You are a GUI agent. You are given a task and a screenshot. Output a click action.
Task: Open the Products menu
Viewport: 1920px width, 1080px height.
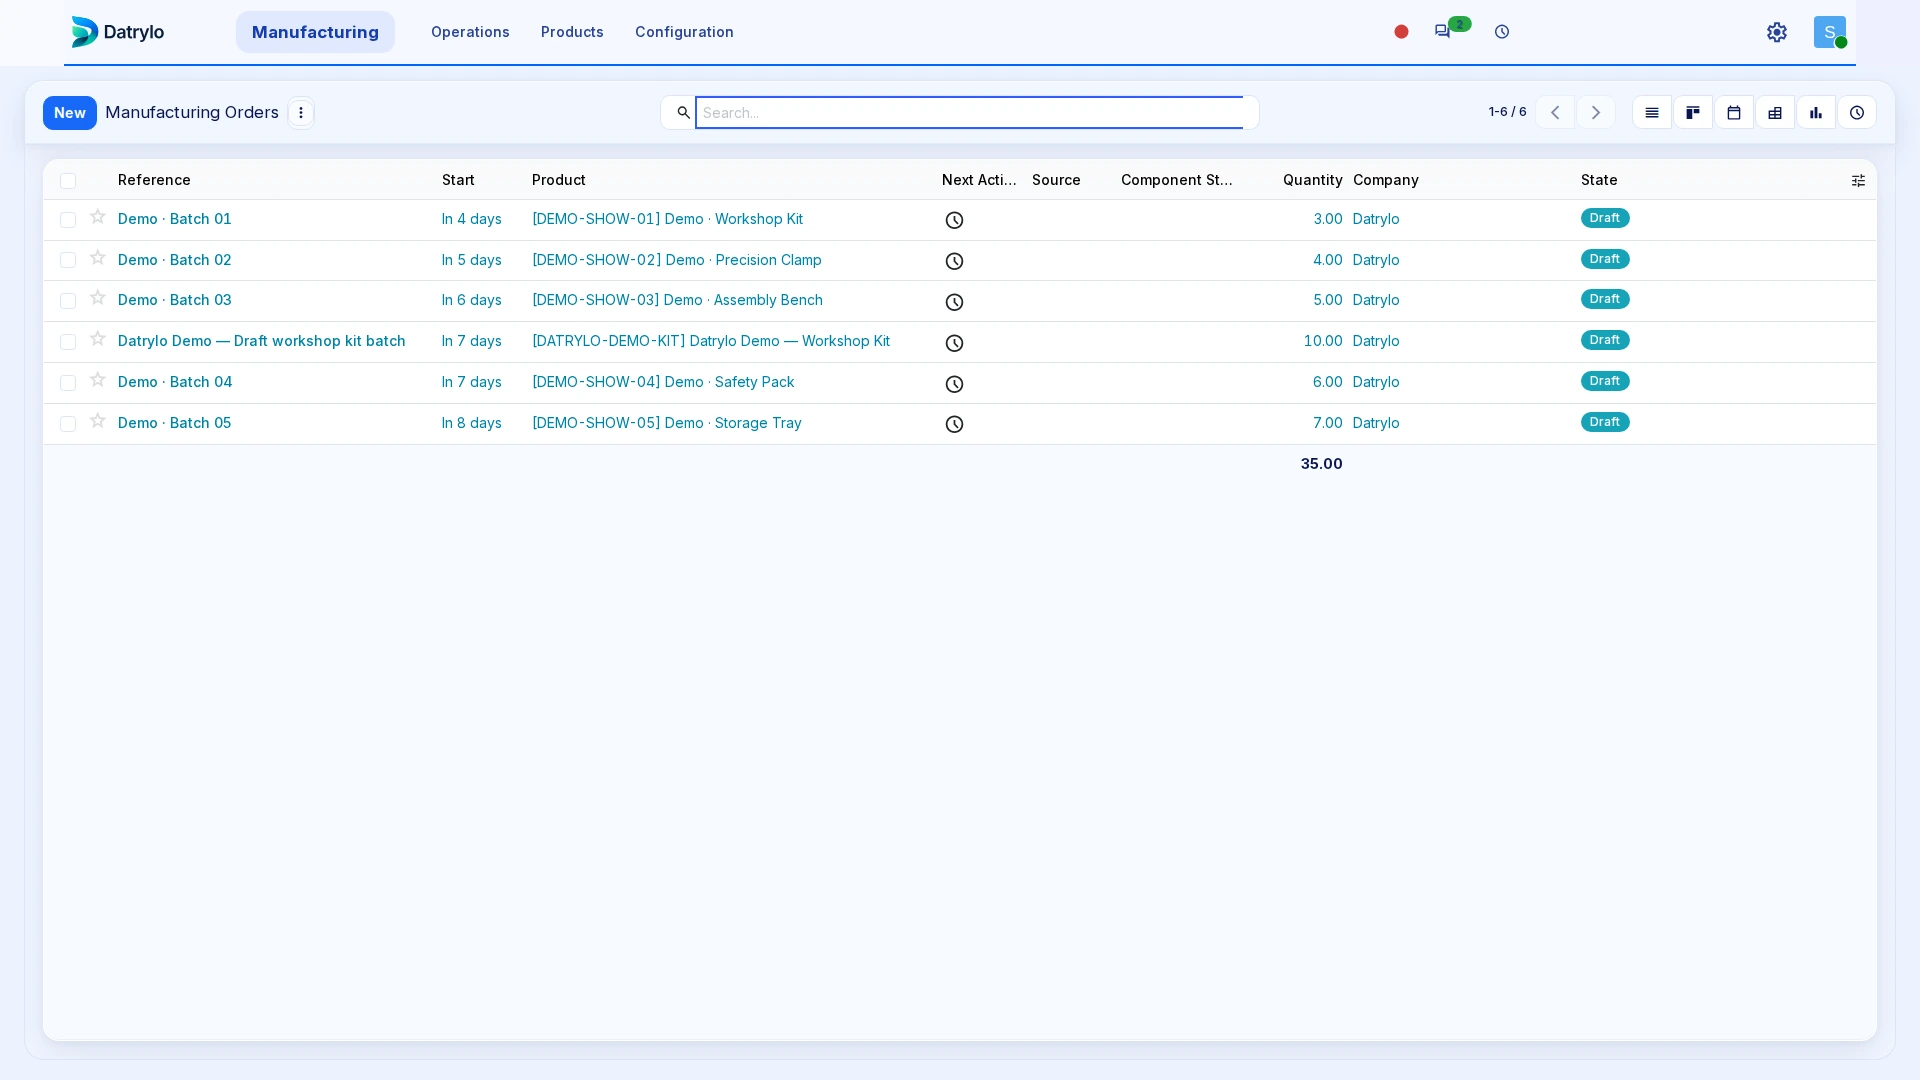tap(572, 32)
